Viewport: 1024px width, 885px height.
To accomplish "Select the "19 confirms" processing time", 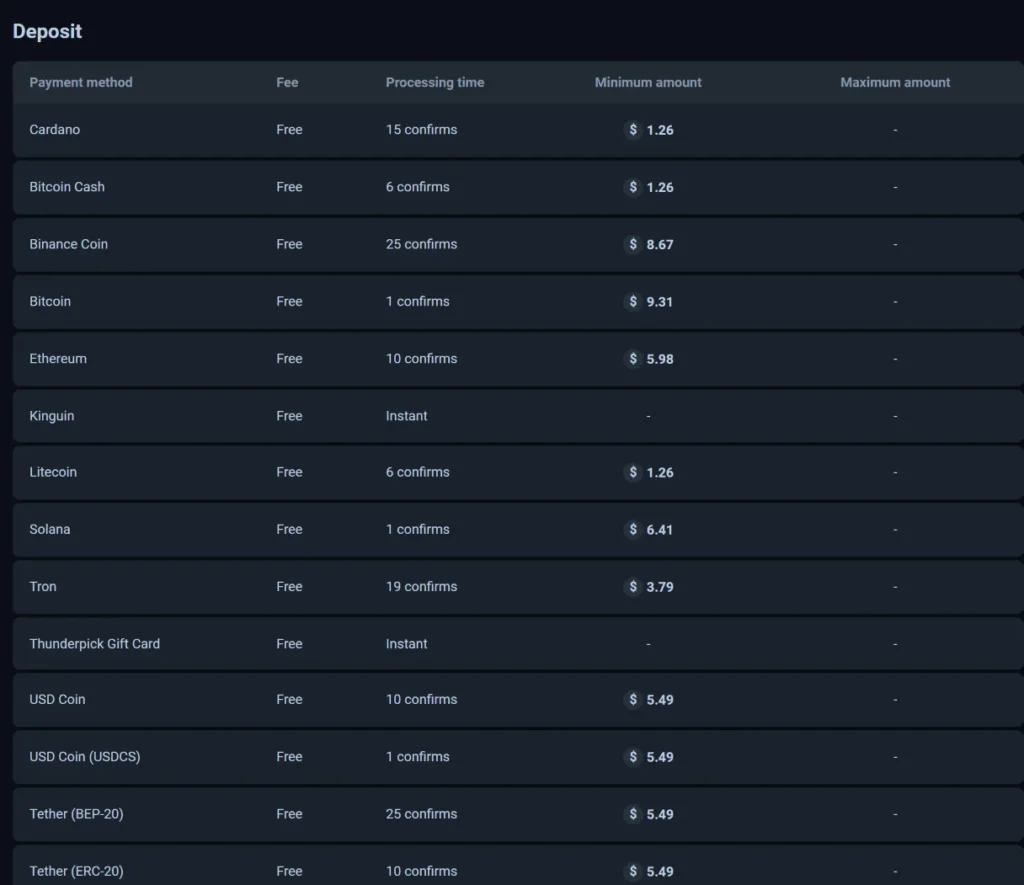I will pyautogui.click(x=421, y=587).
